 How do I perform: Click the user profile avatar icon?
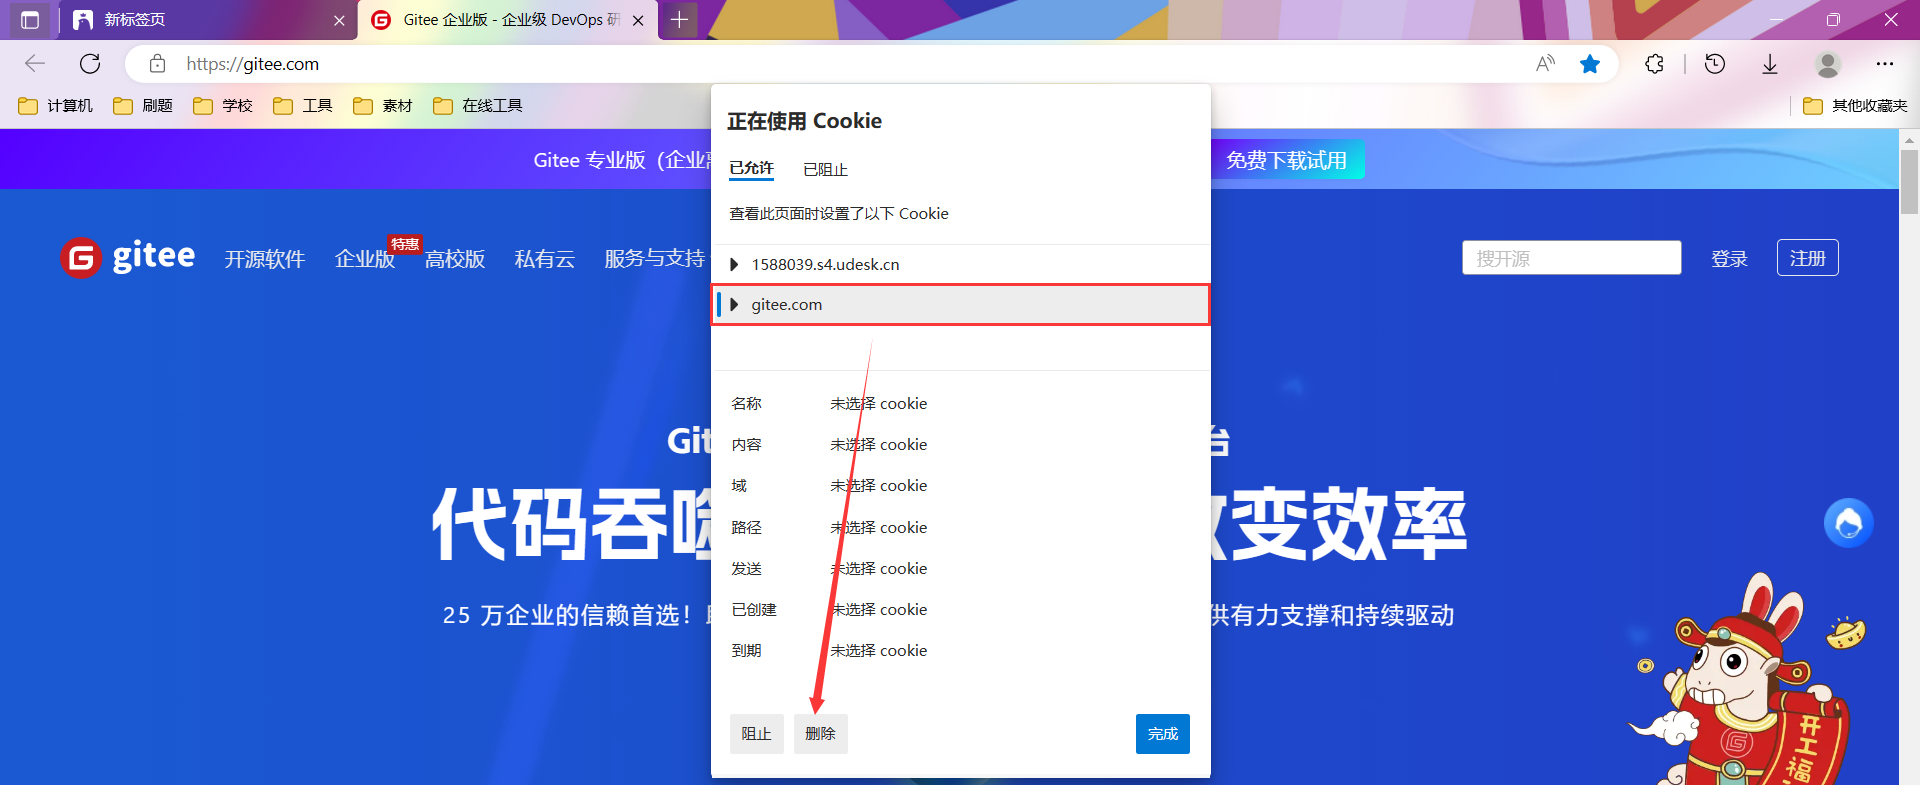point(1828,64)
